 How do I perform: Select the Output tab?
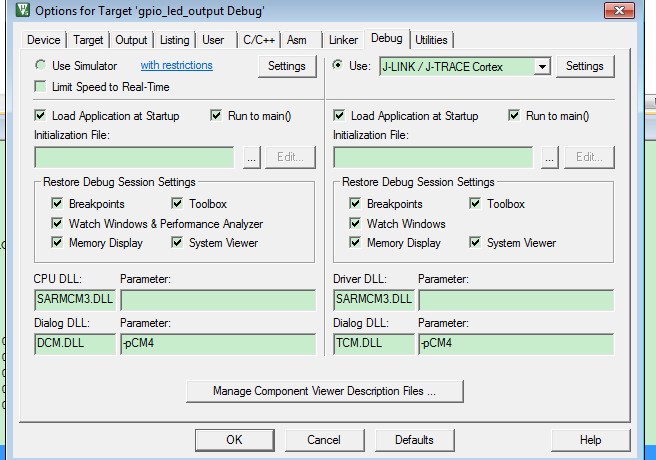pyautogui.click(x=131, y=40)
